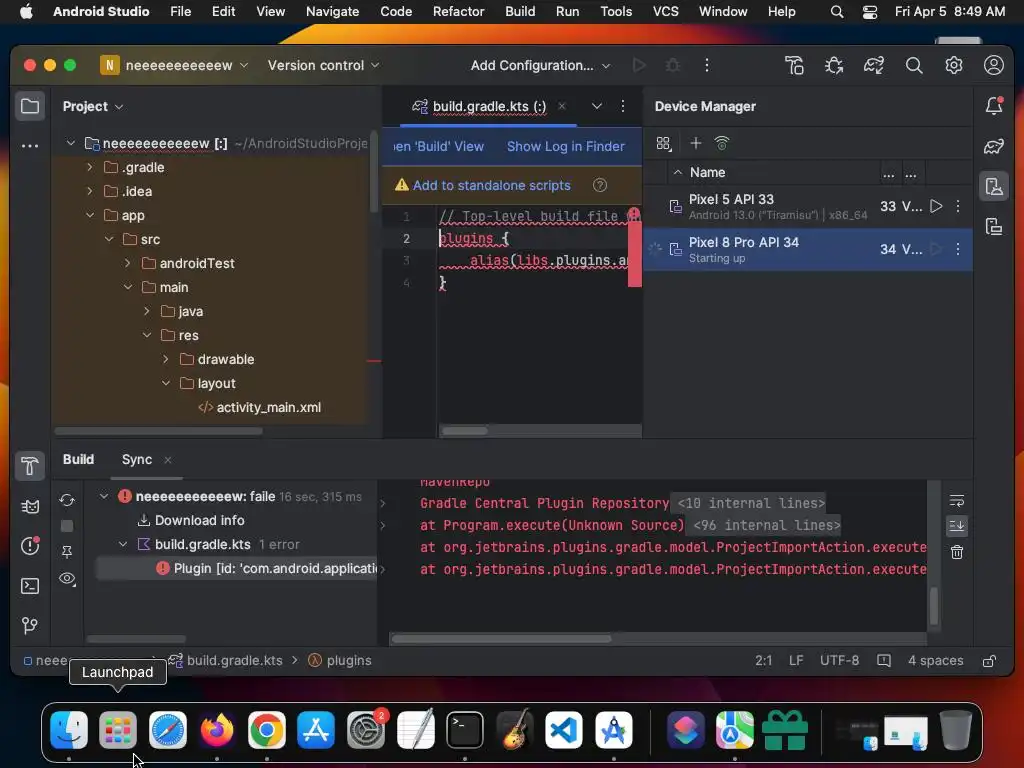Open the account profile icon
The image size is (1024, 768).
pos(993,65)
